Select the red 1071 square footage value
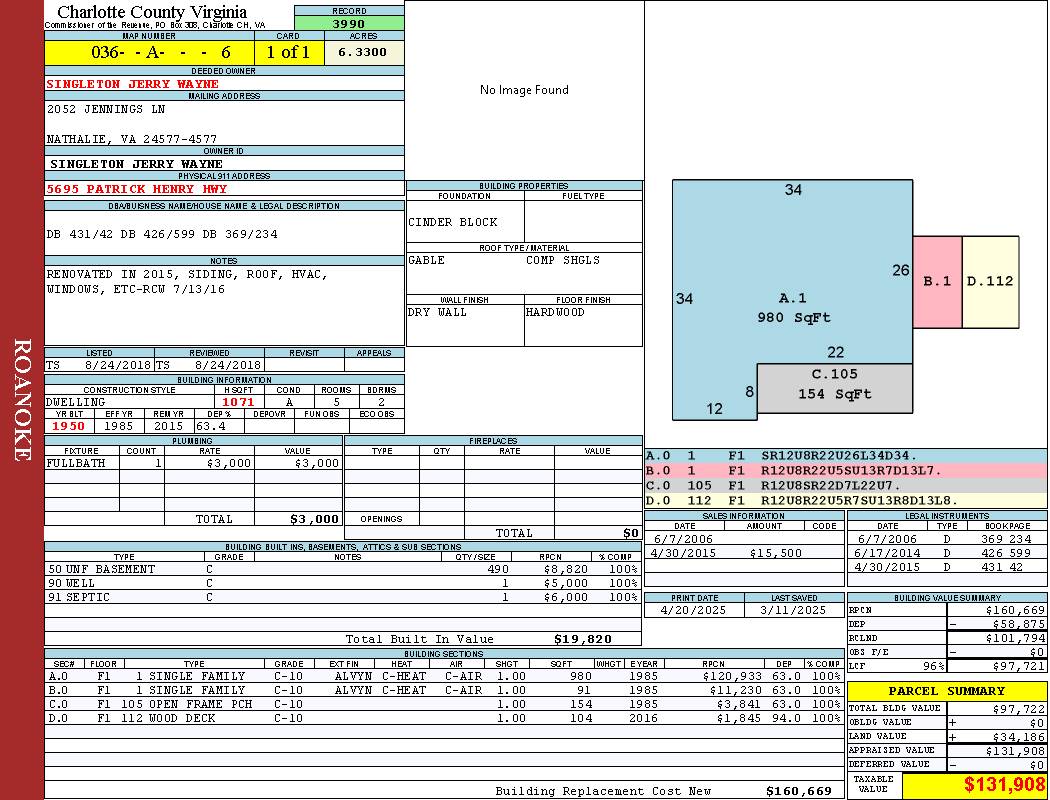Viewport: 1050px width, 800px height. (238, 402)
